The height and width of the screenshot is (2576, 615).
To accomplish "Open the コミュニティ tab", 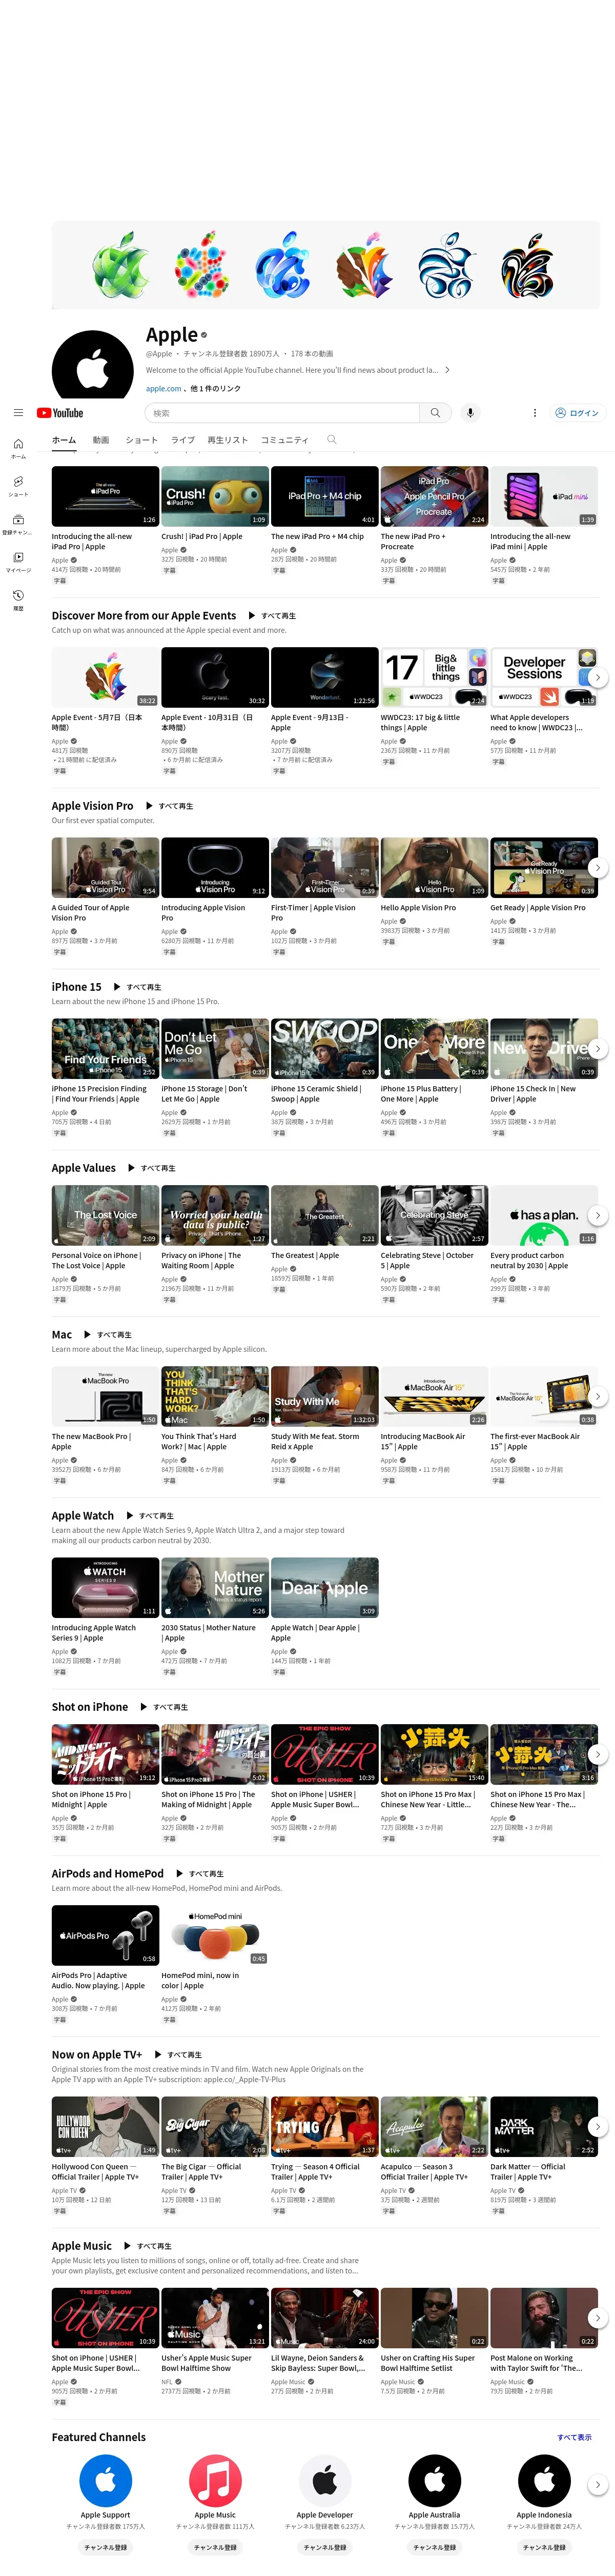I will point(285,440).
